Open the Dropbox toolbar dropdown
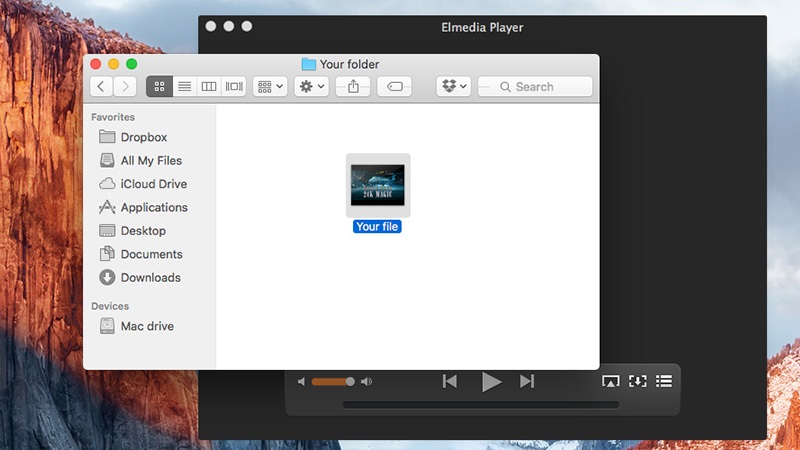The height and width of the screenshot is (450, 800). pyautogui.click(x=454, y=86)
